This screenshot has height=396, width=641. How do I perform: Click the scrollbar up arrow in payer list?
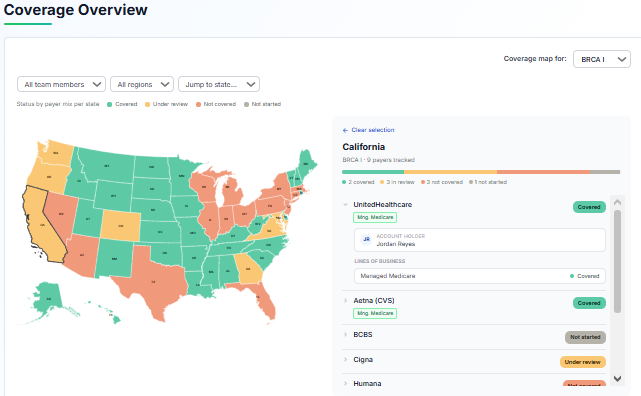coord(617,202)
